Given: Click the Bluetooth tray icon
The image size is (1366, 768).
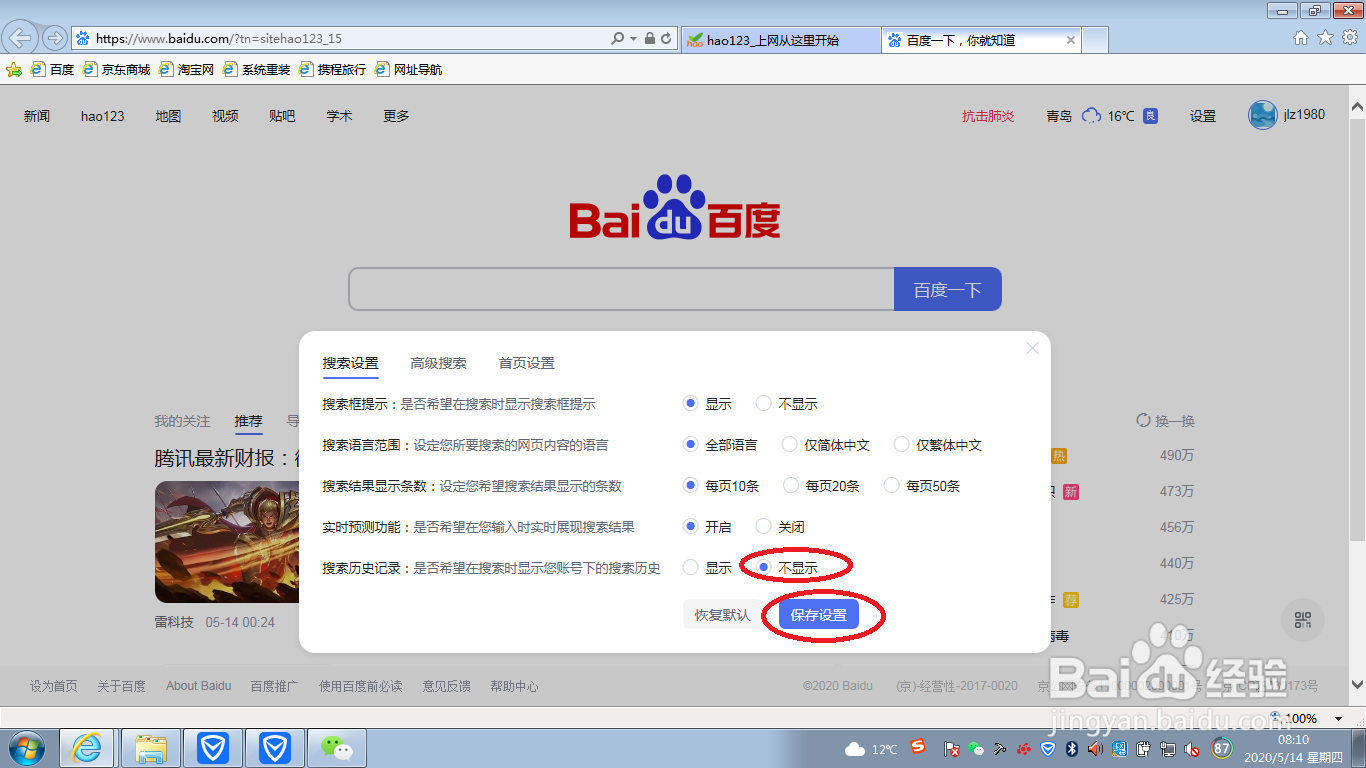Looking at the screenshot, I should coord(1070,749).
